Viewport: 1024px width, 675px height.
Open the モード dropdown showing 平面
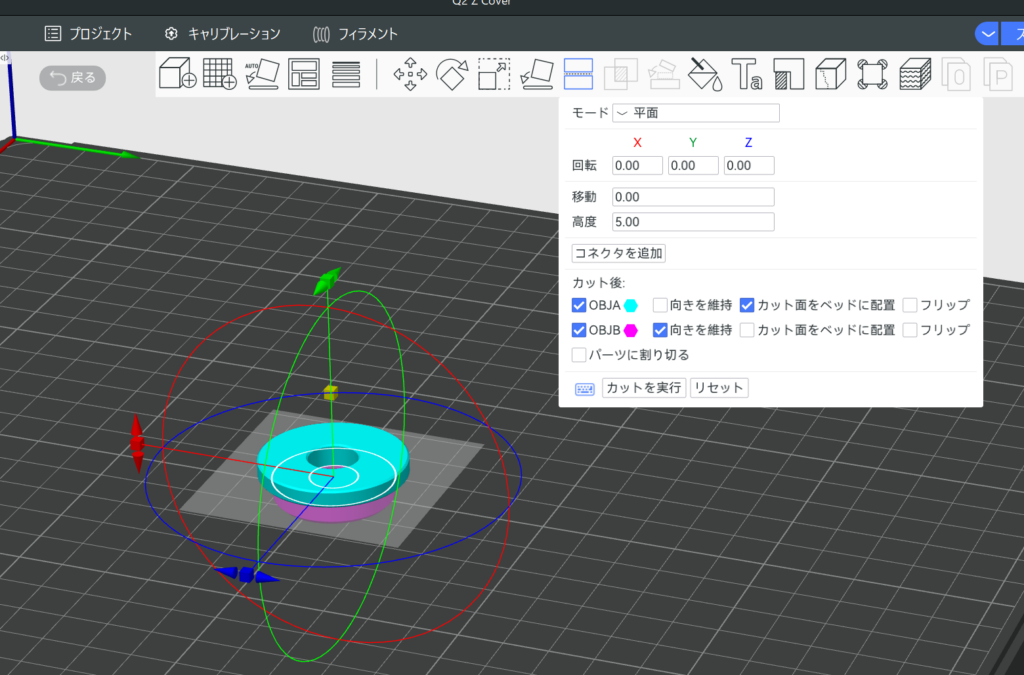coord(696,113)
